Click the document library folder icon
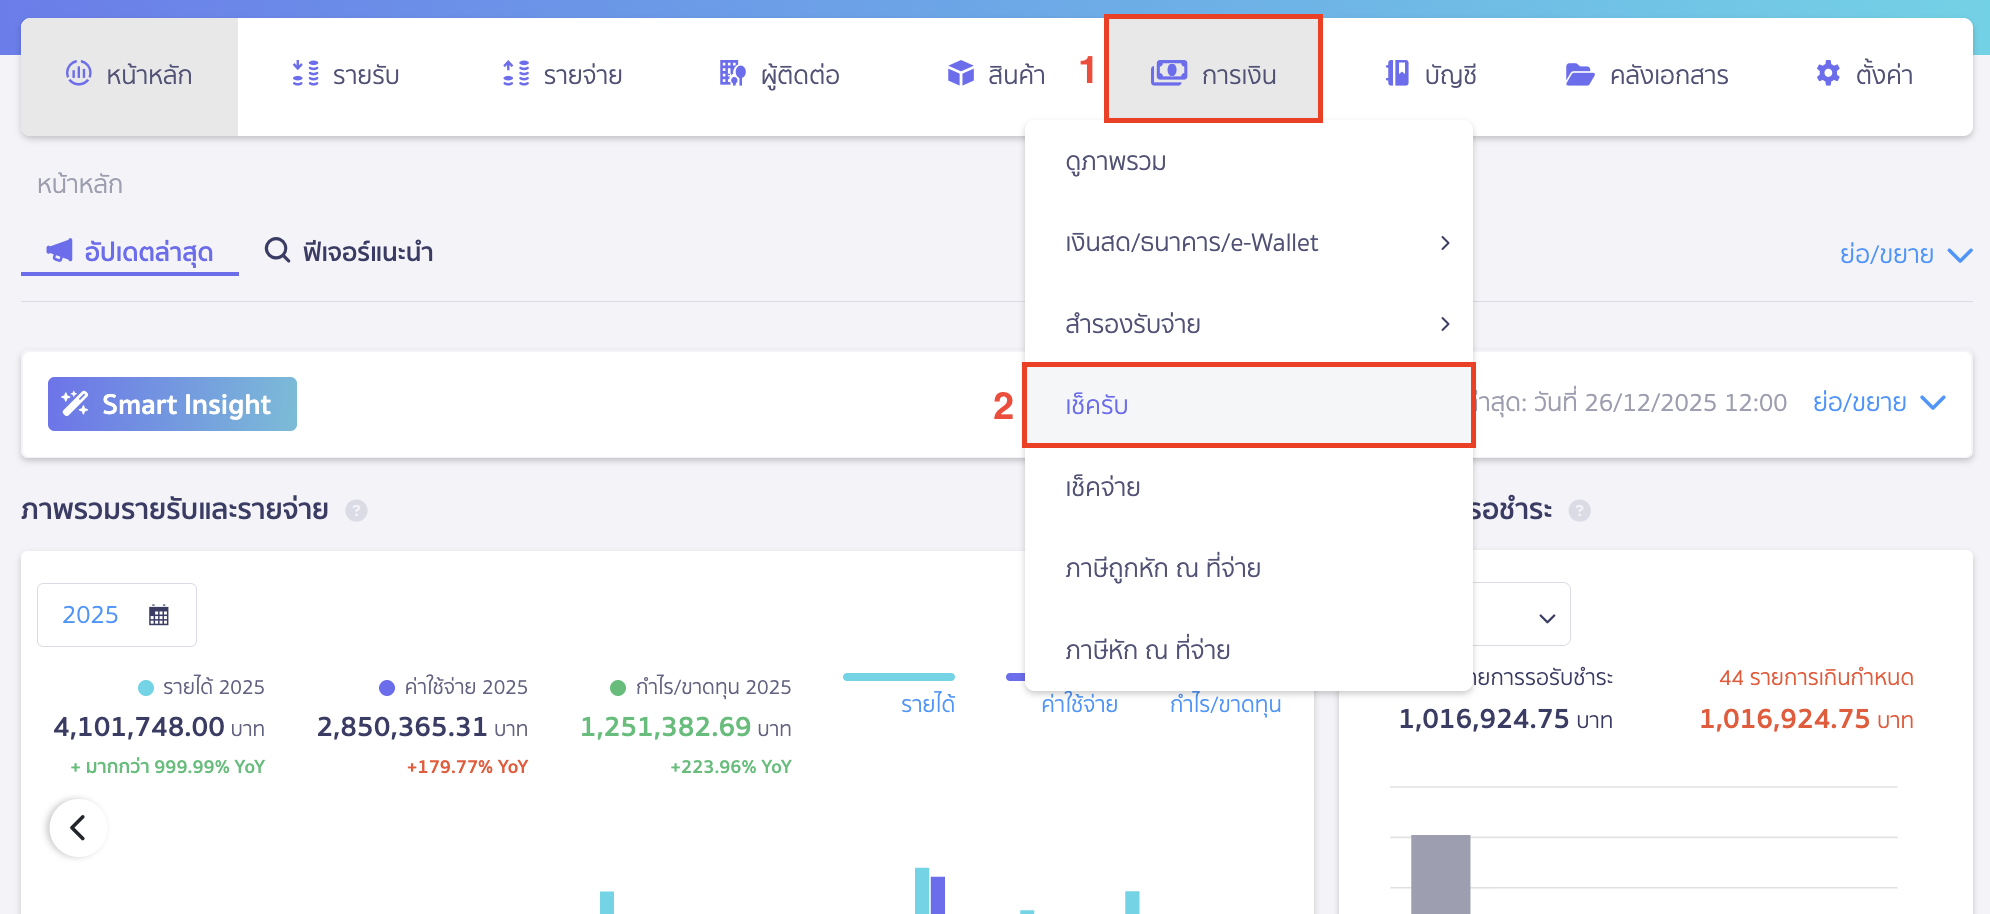This screenshot has width=1990, height=914. click(1579, 75)
